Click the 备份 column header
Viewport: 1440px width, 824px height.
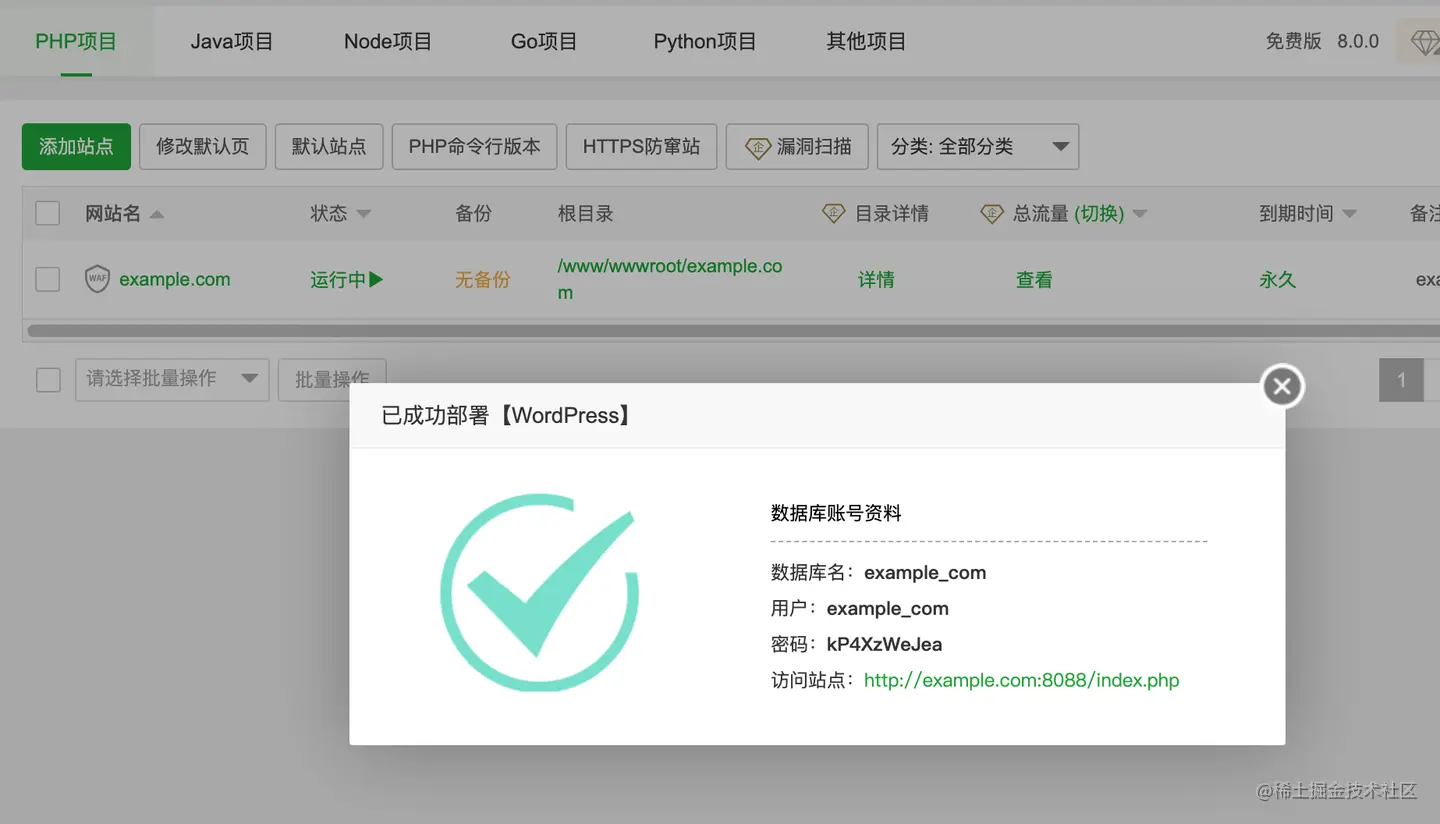tap(473, 213)
